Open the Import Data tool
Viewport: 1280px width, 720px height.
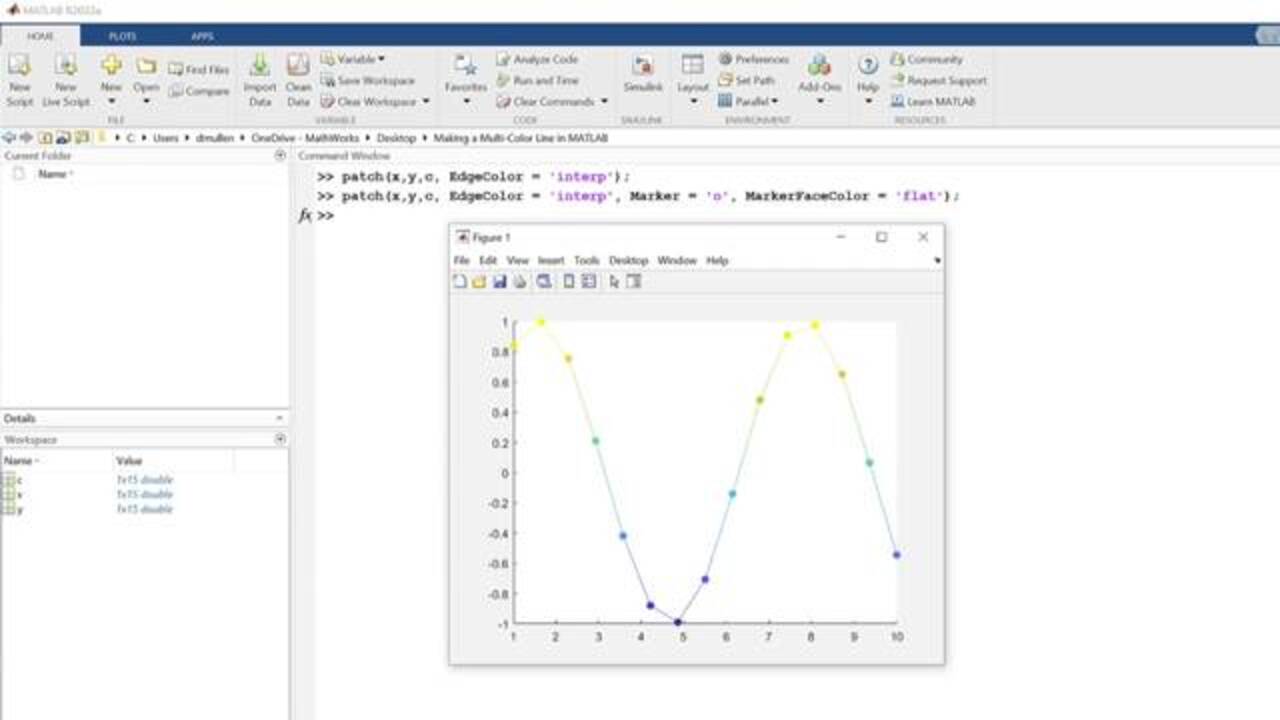(x=259, y=67)
